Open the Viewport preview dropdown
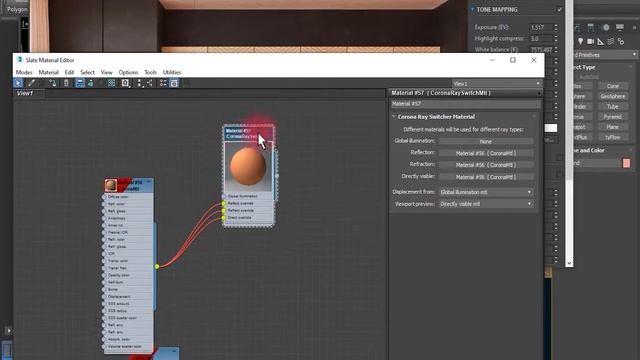 (x=486, y=204)
